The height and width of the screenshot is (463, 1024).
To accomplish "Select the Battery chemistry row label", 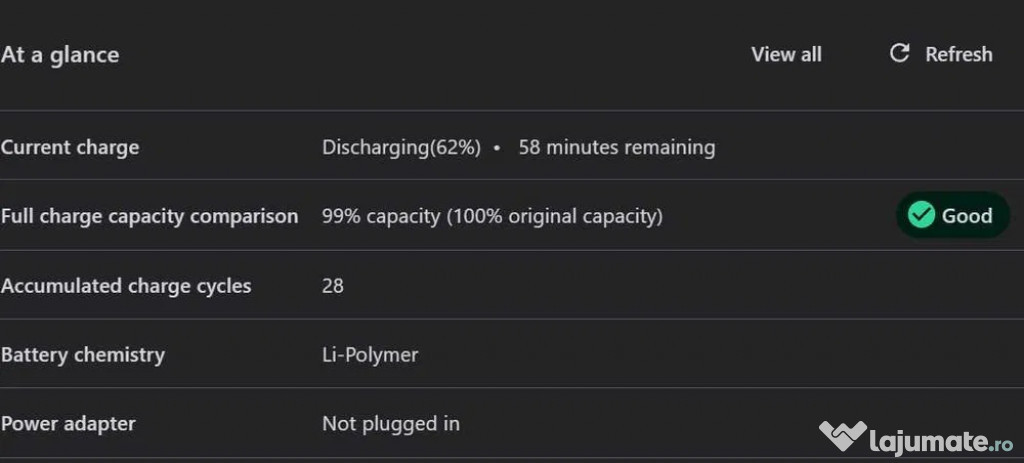I will tap(83, 355).
